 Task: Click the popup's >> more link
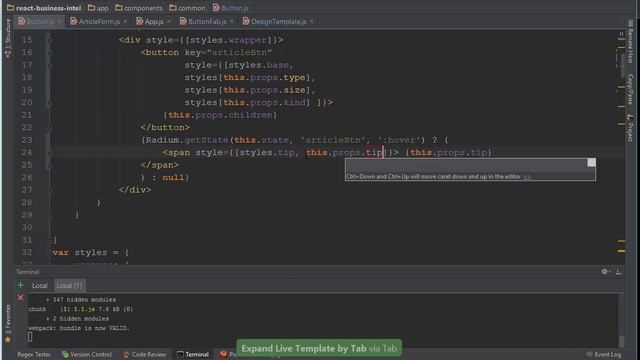(527, 177)
